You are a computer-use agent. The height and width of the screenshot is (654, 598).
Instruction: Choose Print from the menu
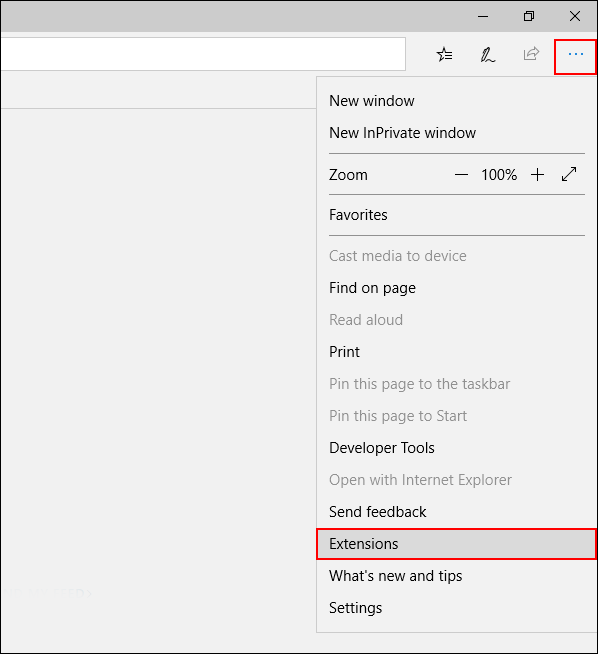[457, 352]
